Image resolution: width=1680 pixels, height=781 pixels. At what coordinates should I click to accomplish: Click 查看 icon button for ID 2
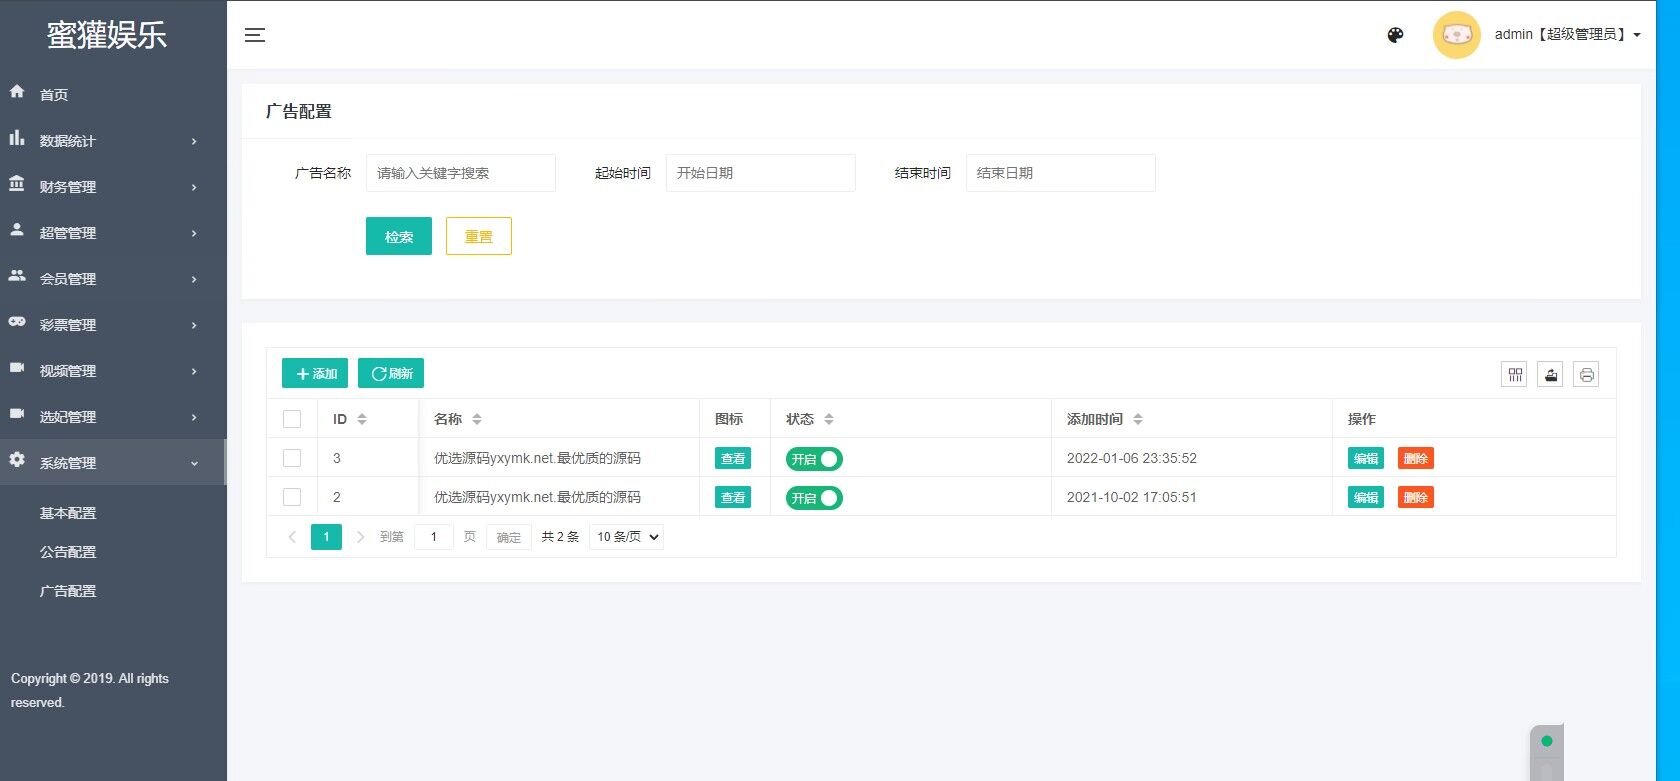pyautogui.click(x=733, y=497)
